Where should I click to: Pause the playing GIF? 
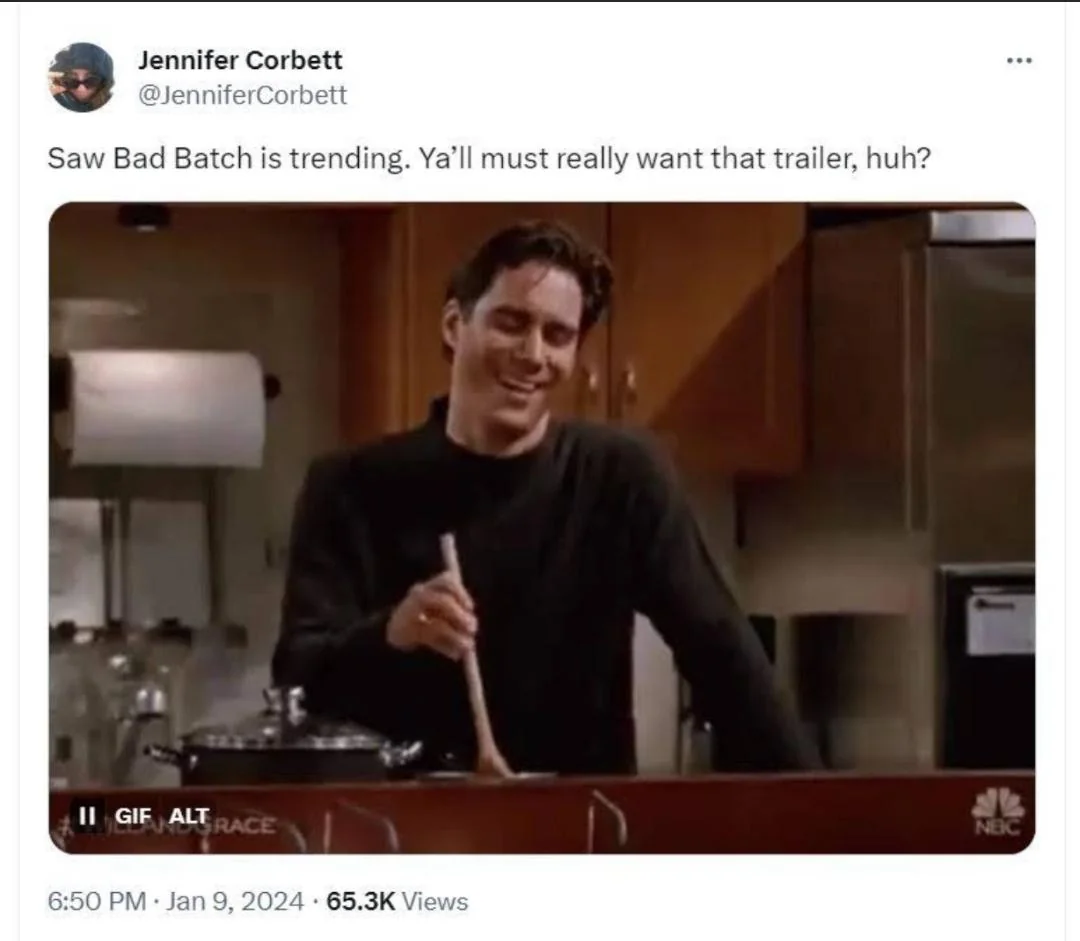click(87, 816)
